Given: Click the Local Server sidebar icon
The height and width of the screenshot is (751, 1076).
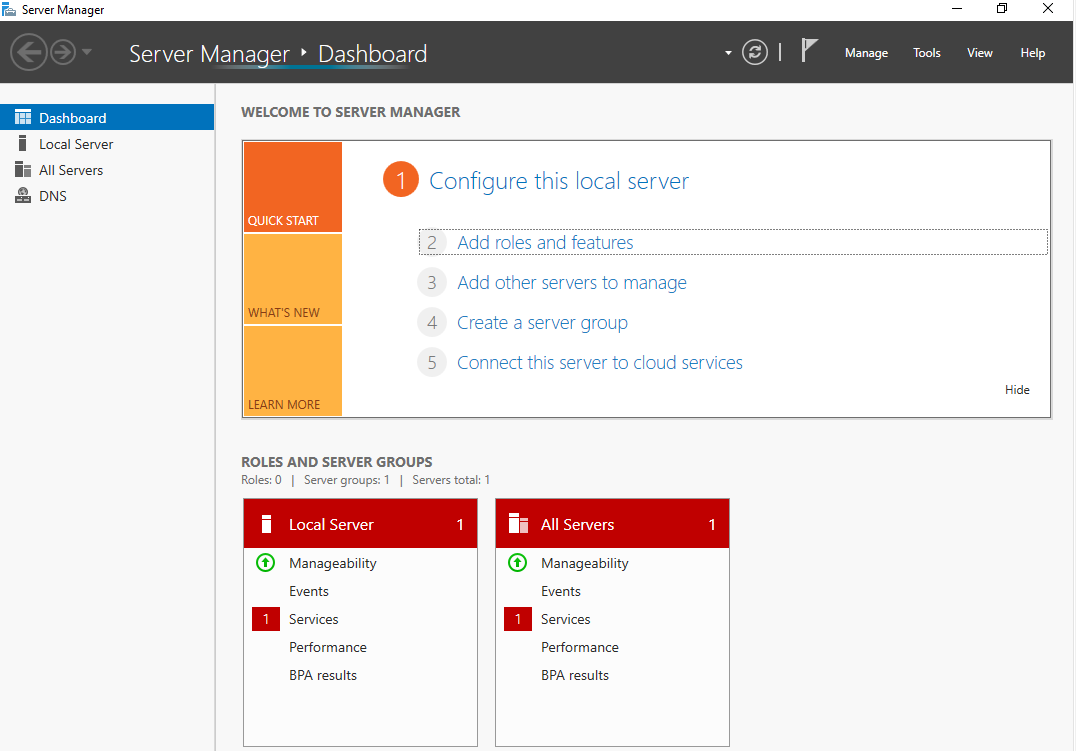Looking at the screenshot, I should click(23, 143).
